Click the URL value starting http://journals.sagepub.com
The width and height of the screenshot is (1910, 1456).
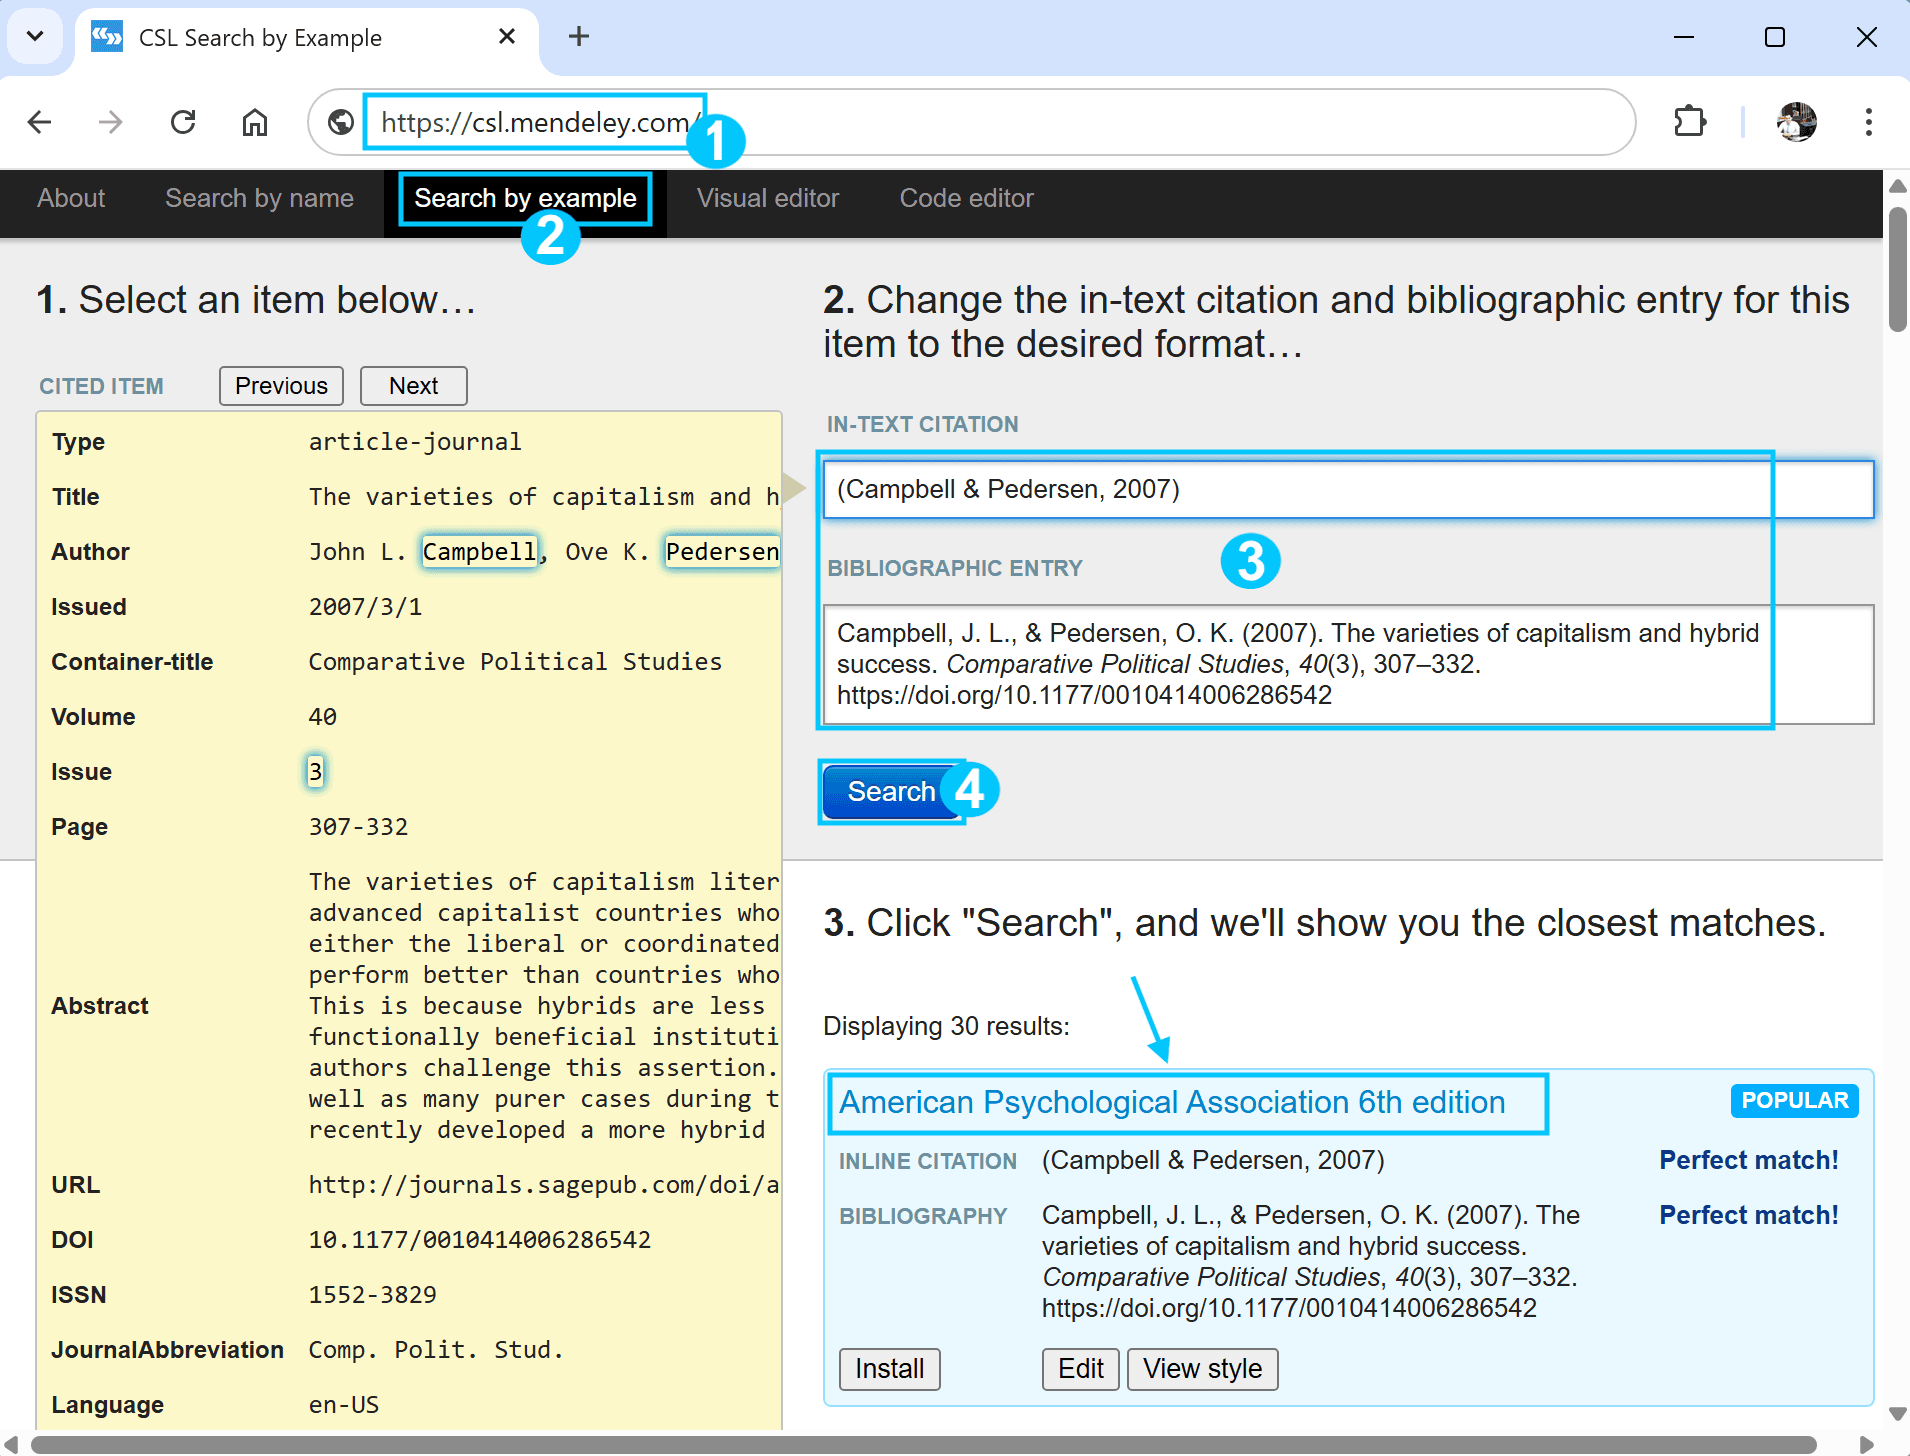[x=544, y=1185]
